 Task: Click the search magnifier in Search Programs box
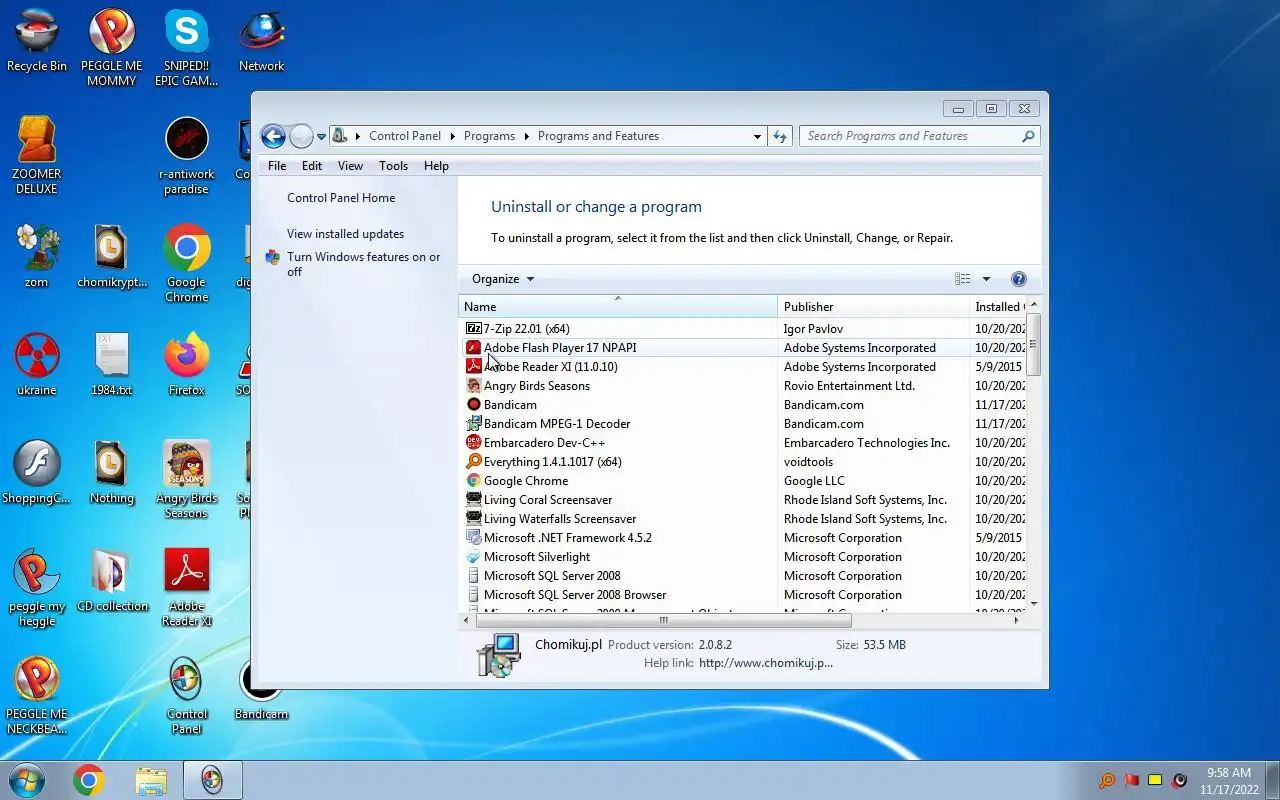pos(1027,136)
